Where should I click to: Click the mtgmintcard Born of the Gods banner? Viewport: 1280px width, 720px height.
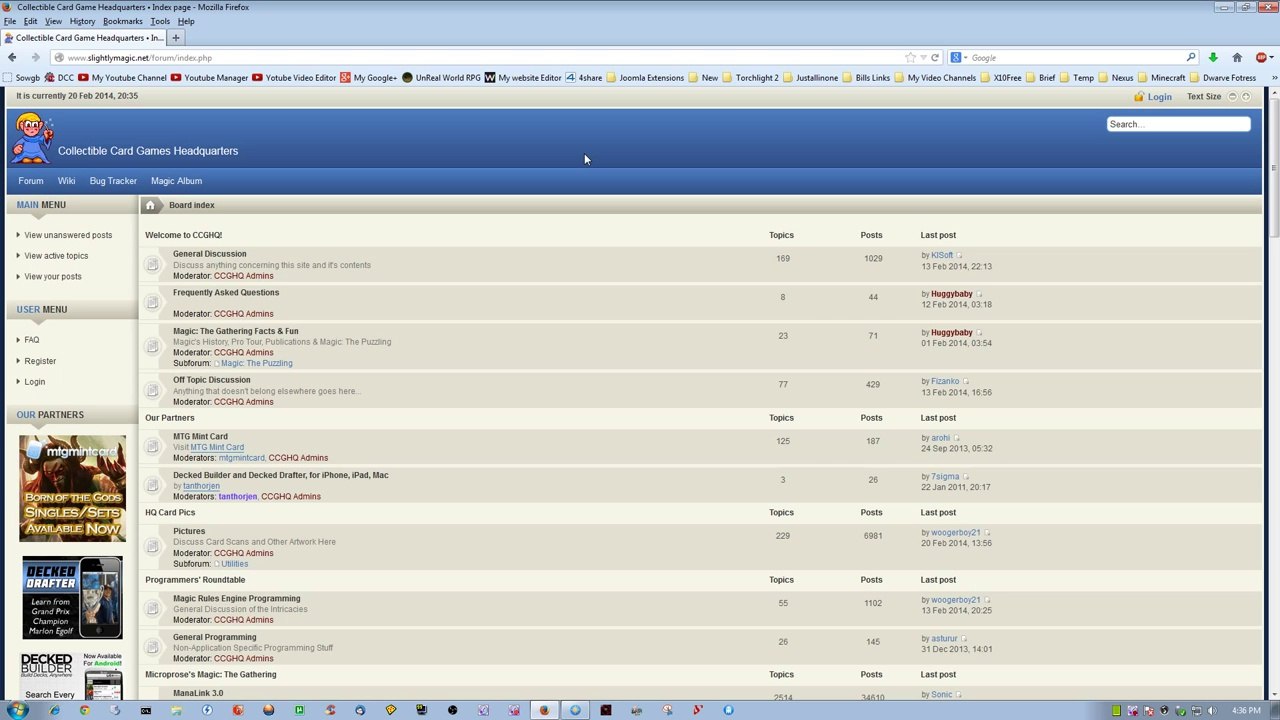tap(72, 489)
